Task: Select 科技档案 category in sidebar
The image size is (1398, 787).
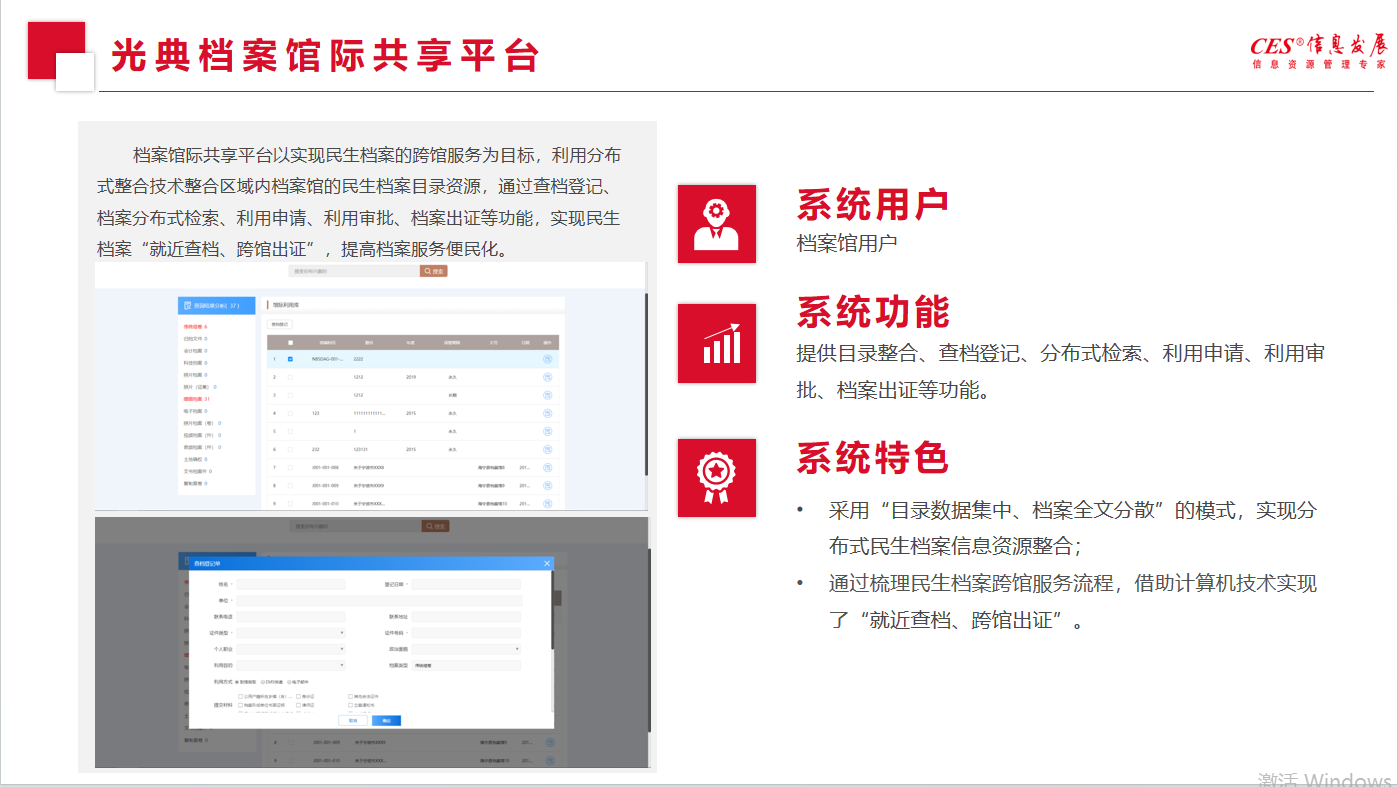Action: pyautogui.click(x=195, y=363)
